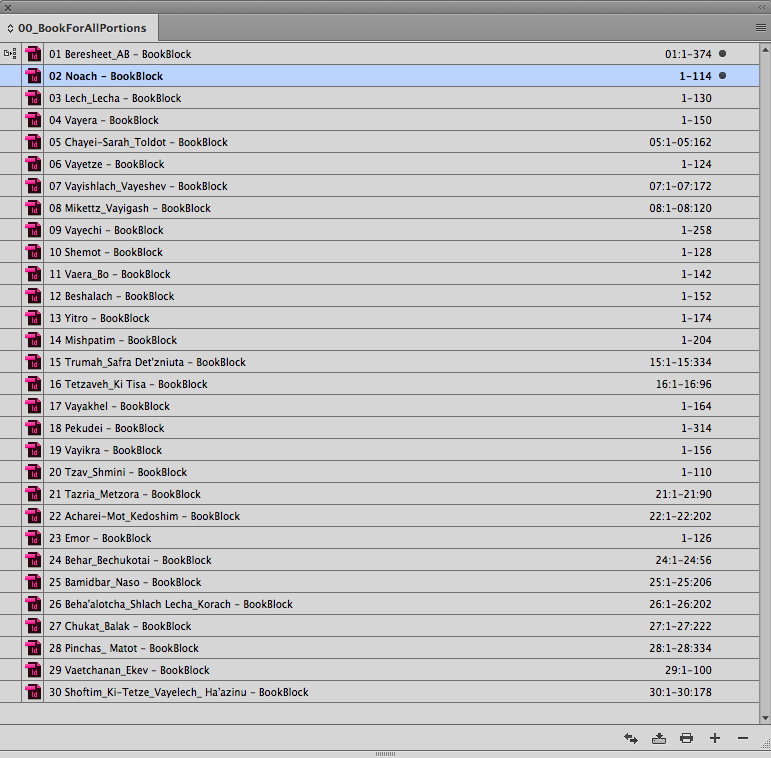Viewport: 771px width, 758px height.
Task: Click the InDesign icon for 05 Chayei-Sarah_Toldot
Action: tap(33, 142)
